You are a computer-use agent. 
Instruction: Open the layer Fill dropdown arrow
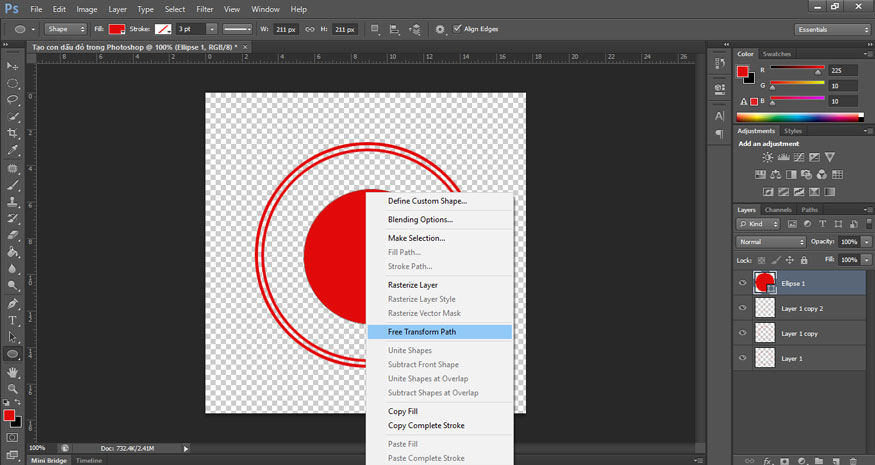pos(866,260)
